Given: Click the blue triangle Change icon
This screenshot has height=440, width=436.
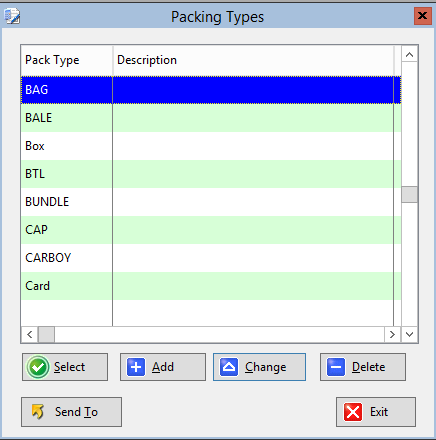Looking at the screenshot, I should (229, 367).
